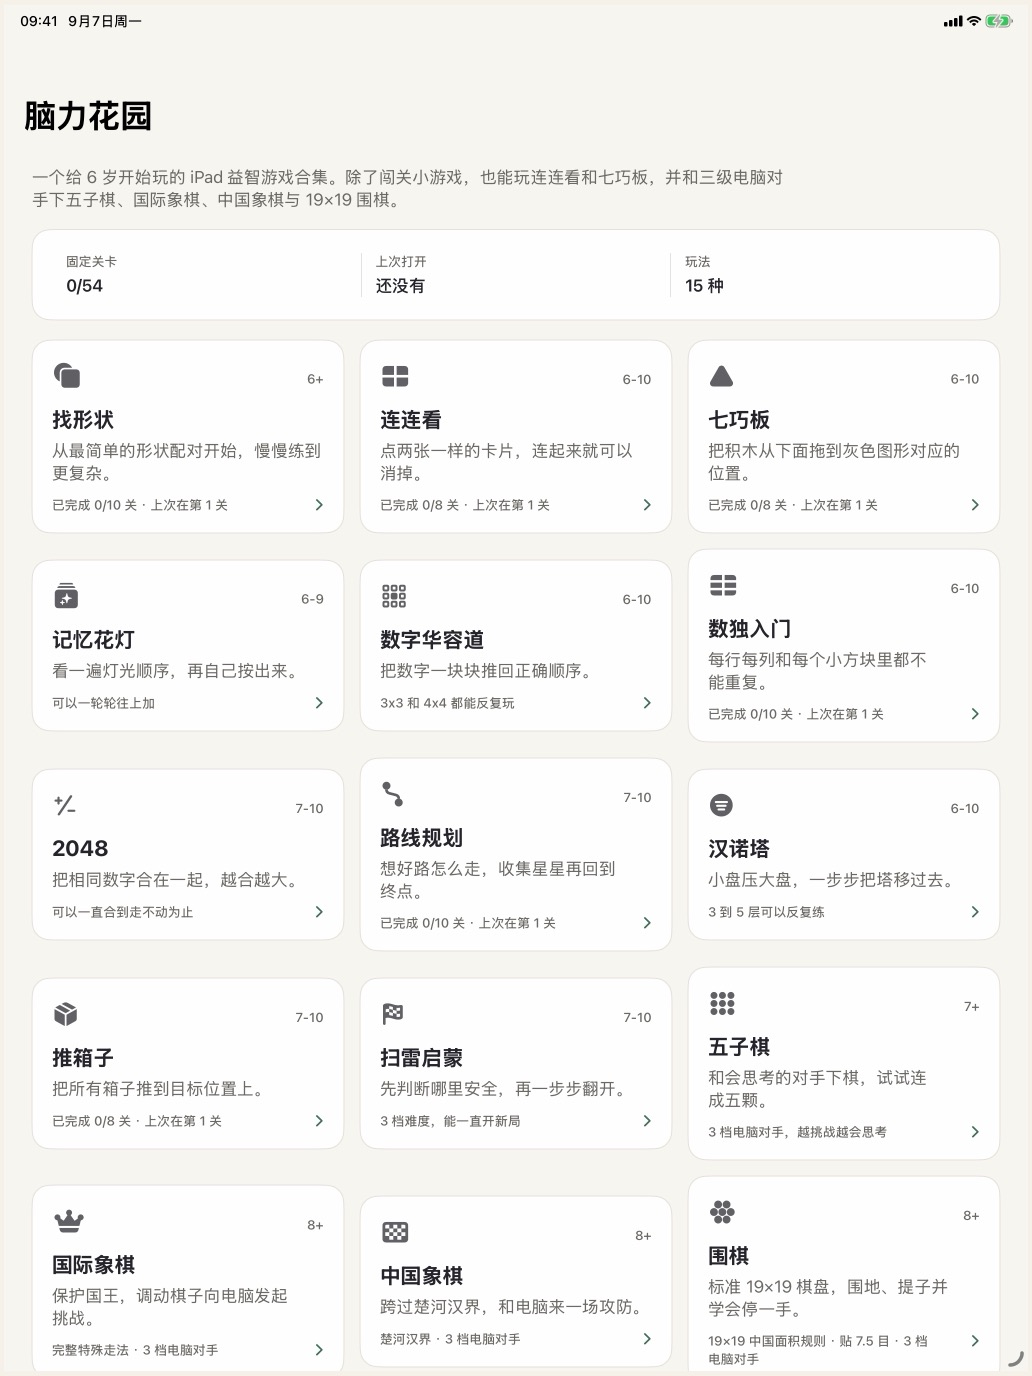Tap the 推箱子 box icon
The height and width of the screenshot is (1376, 1032).
pyautogui.click(x=66, y=1014)
